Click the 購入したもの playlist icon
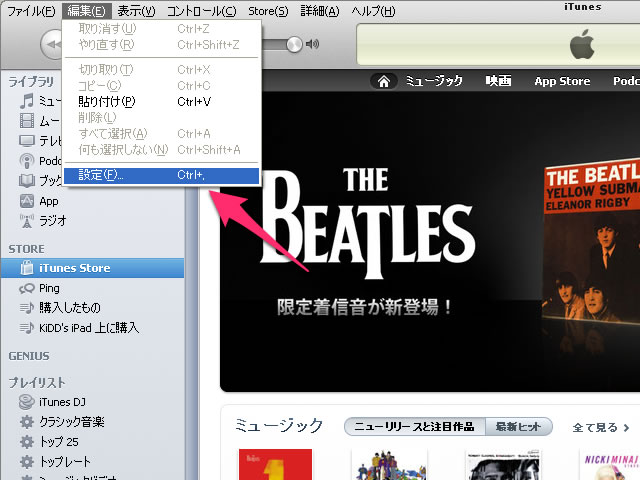Image resolution: width=640 pixels, height=480 pixels. coord(27,308)
